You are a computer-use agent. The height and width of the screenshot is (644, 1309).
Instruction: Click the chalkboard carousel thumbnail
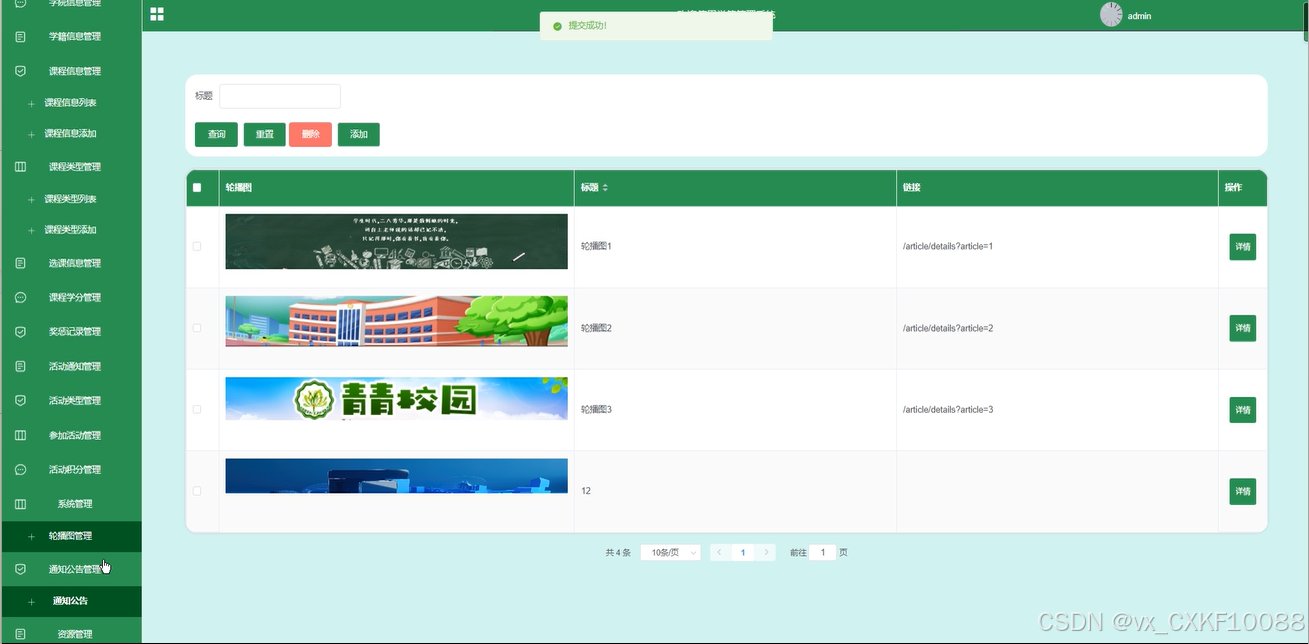397,242
